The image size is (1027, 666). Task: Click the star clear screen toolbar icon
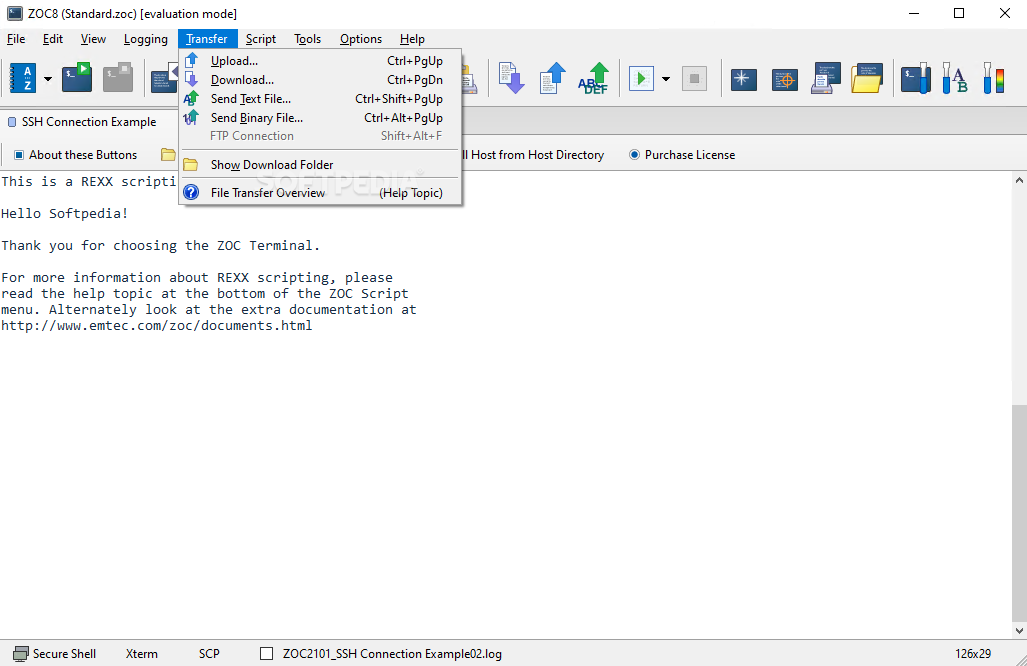point(743,79)
